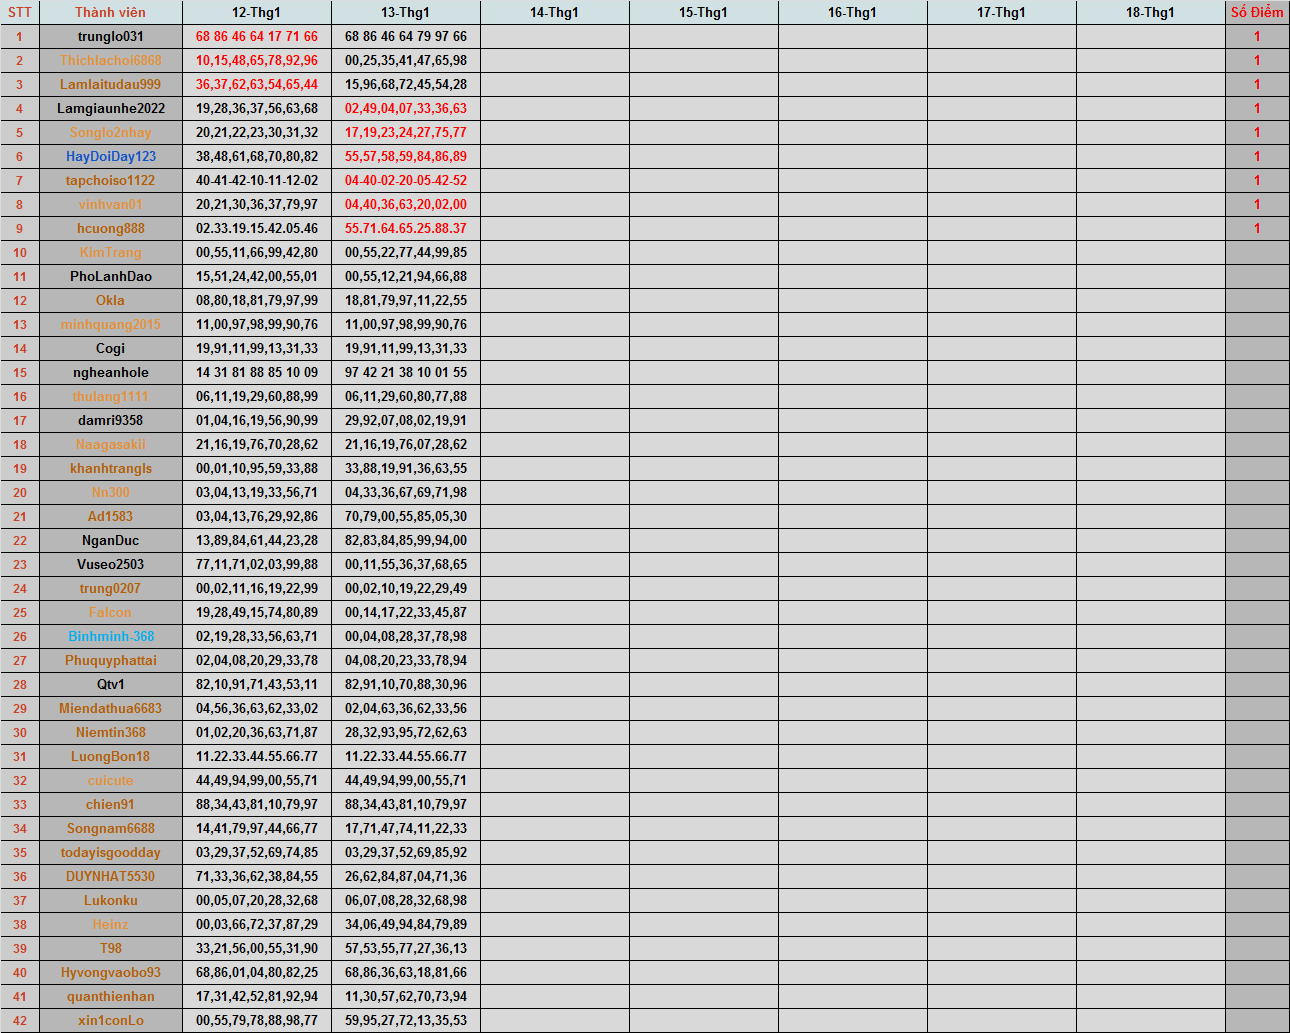Viewport: 1290px width, 1033px height.
Task: Click member name khanhtrangls
Action: pos(110,468)
